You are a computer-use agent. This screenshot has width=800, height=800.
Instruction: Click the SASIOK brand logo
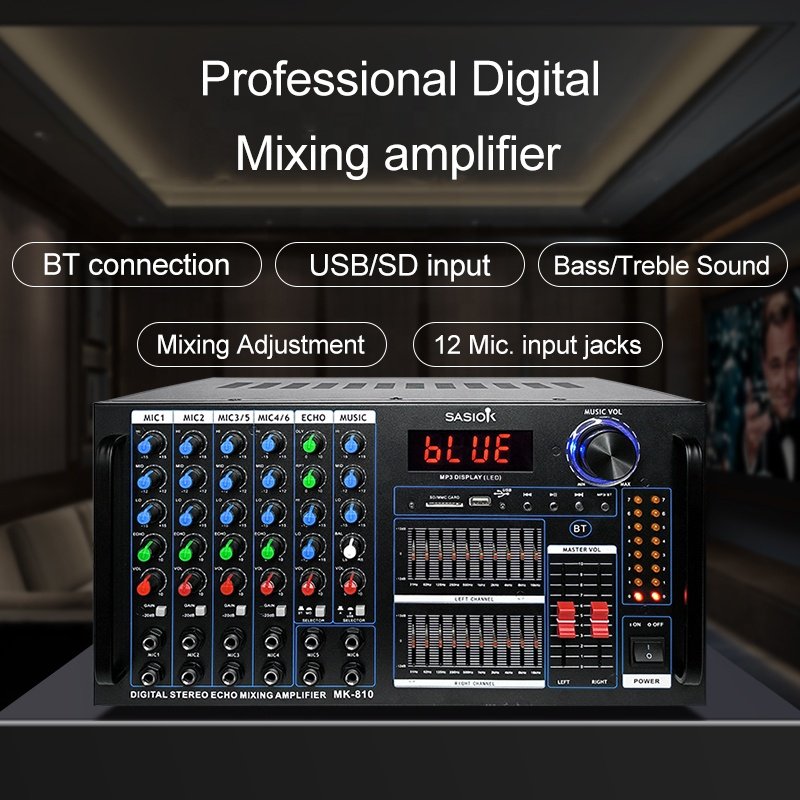470,416
